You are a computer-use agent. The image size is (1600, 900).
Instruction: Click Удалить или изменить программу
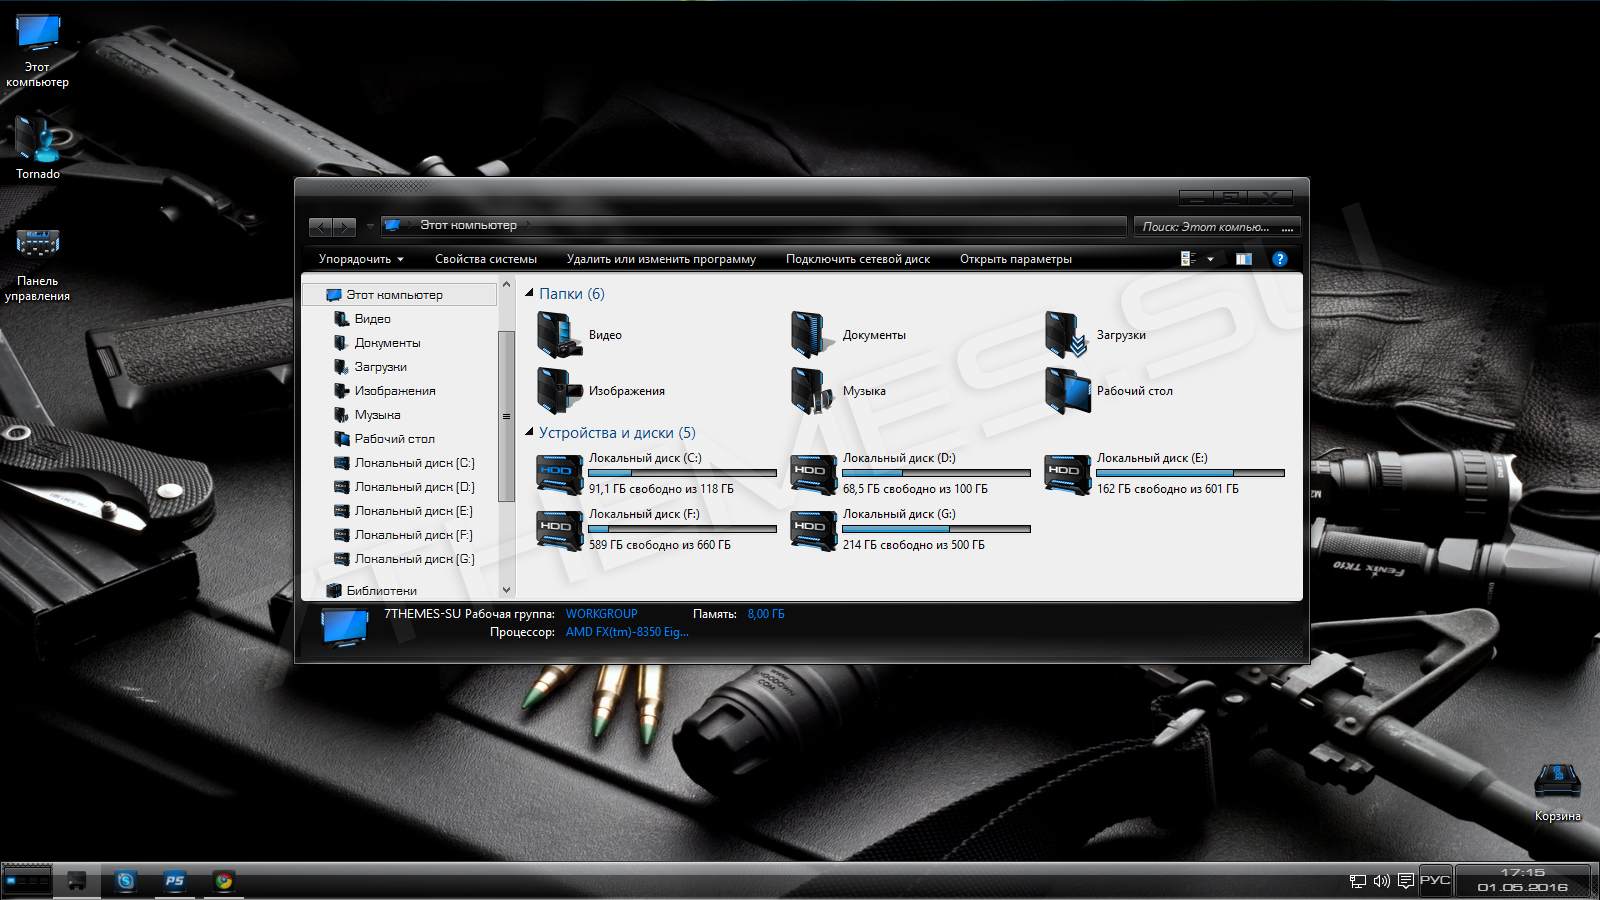pos(661,259)
